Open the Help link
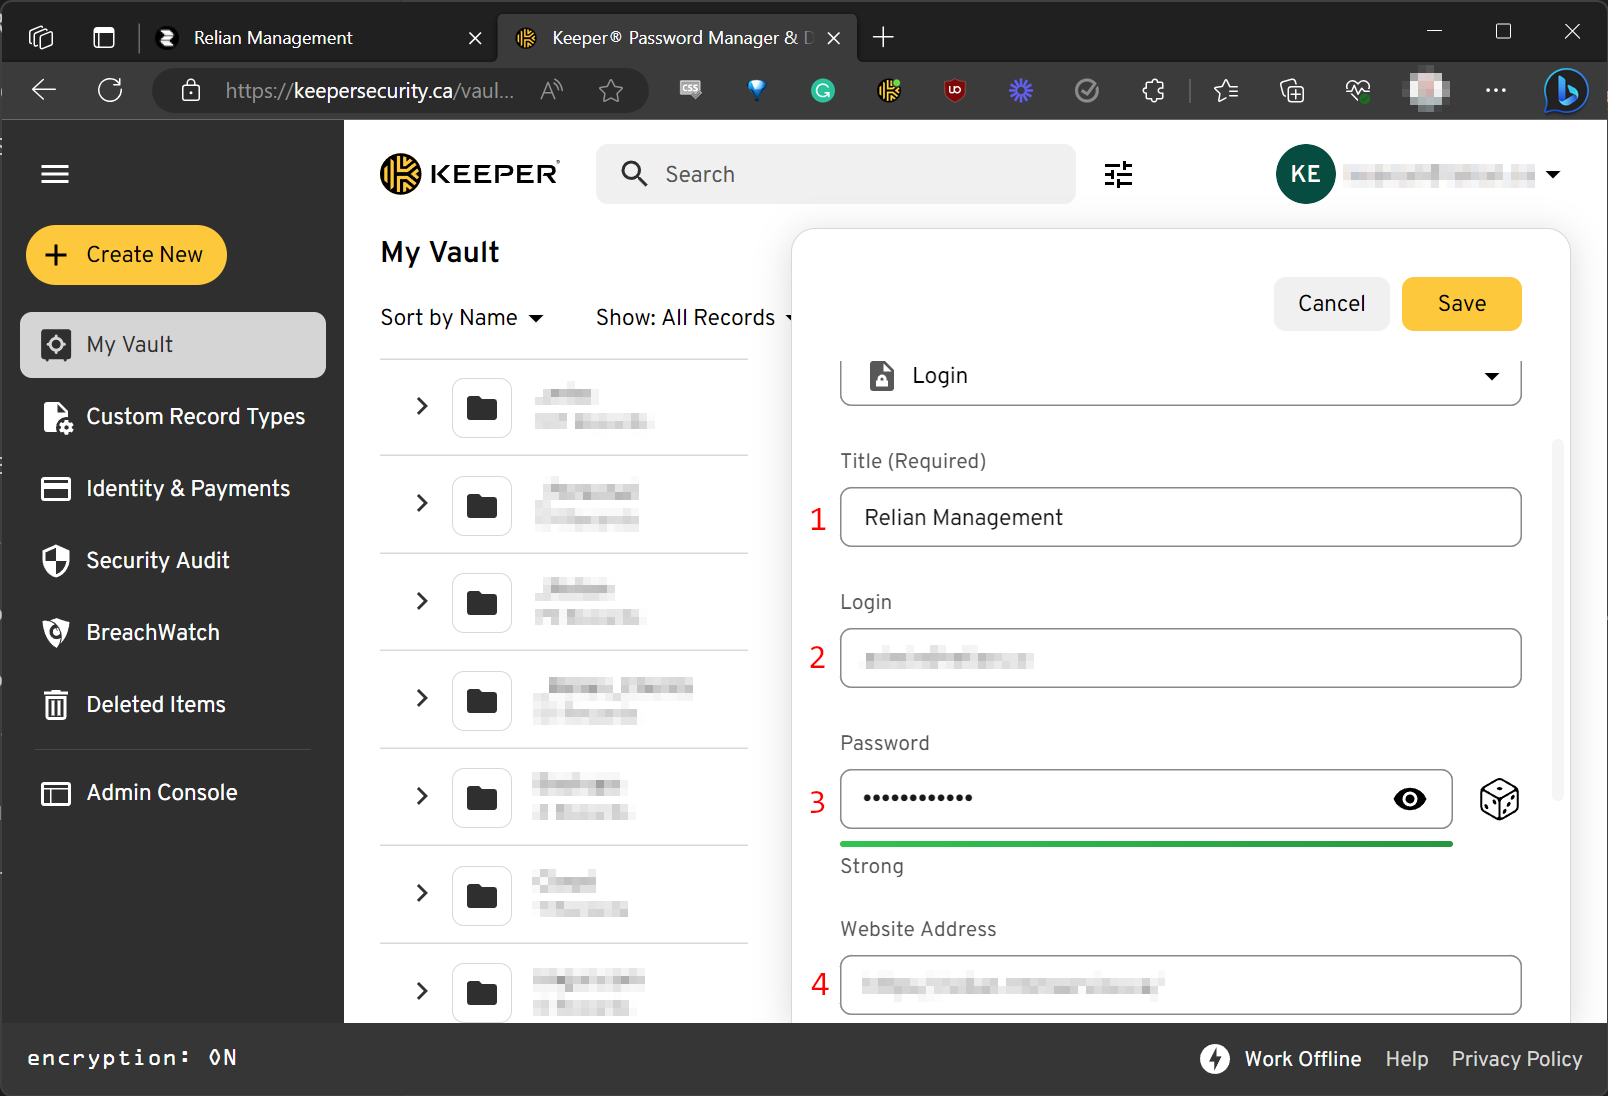 1406,1059
